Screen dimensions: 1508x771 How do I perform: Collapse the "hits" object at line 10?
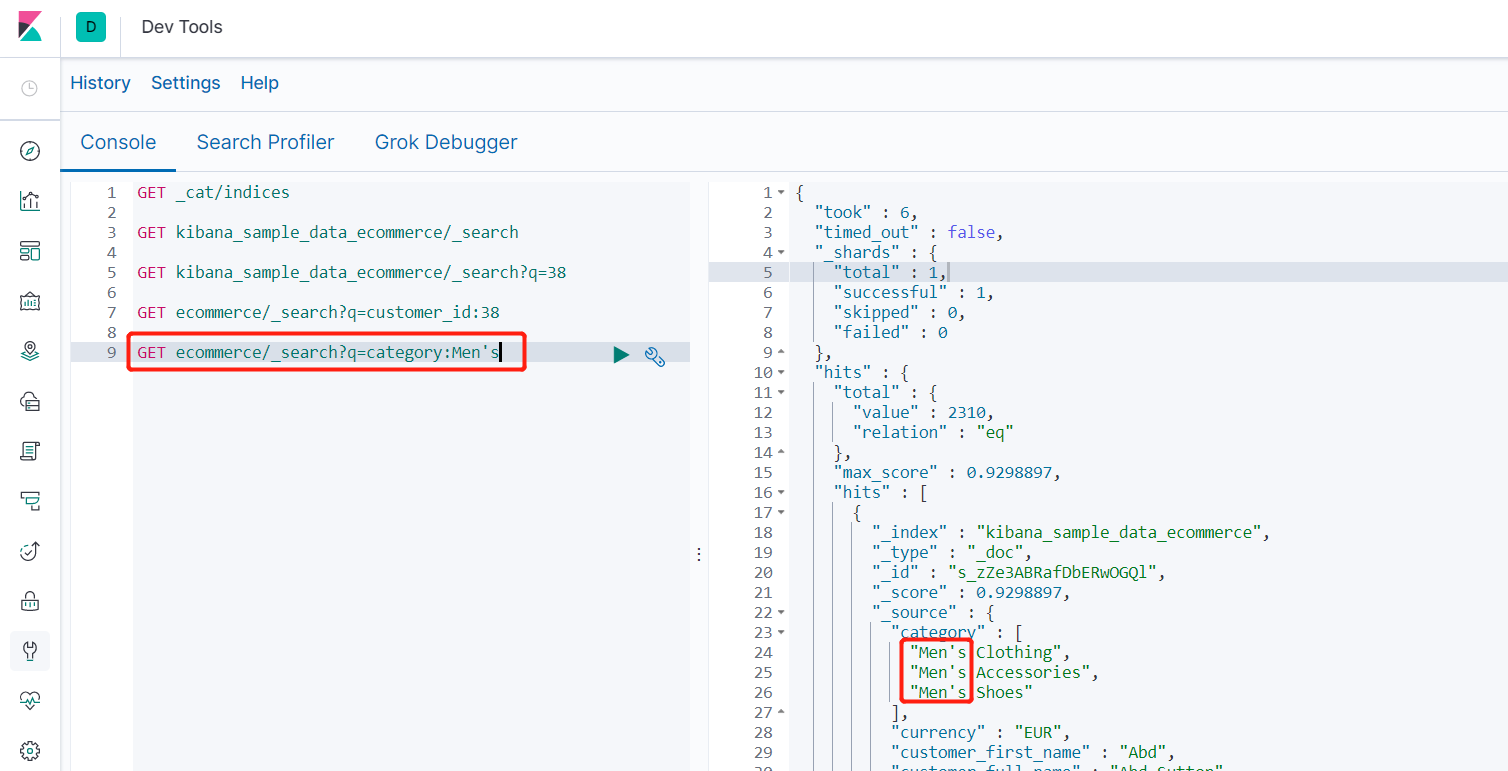[782, 372]
